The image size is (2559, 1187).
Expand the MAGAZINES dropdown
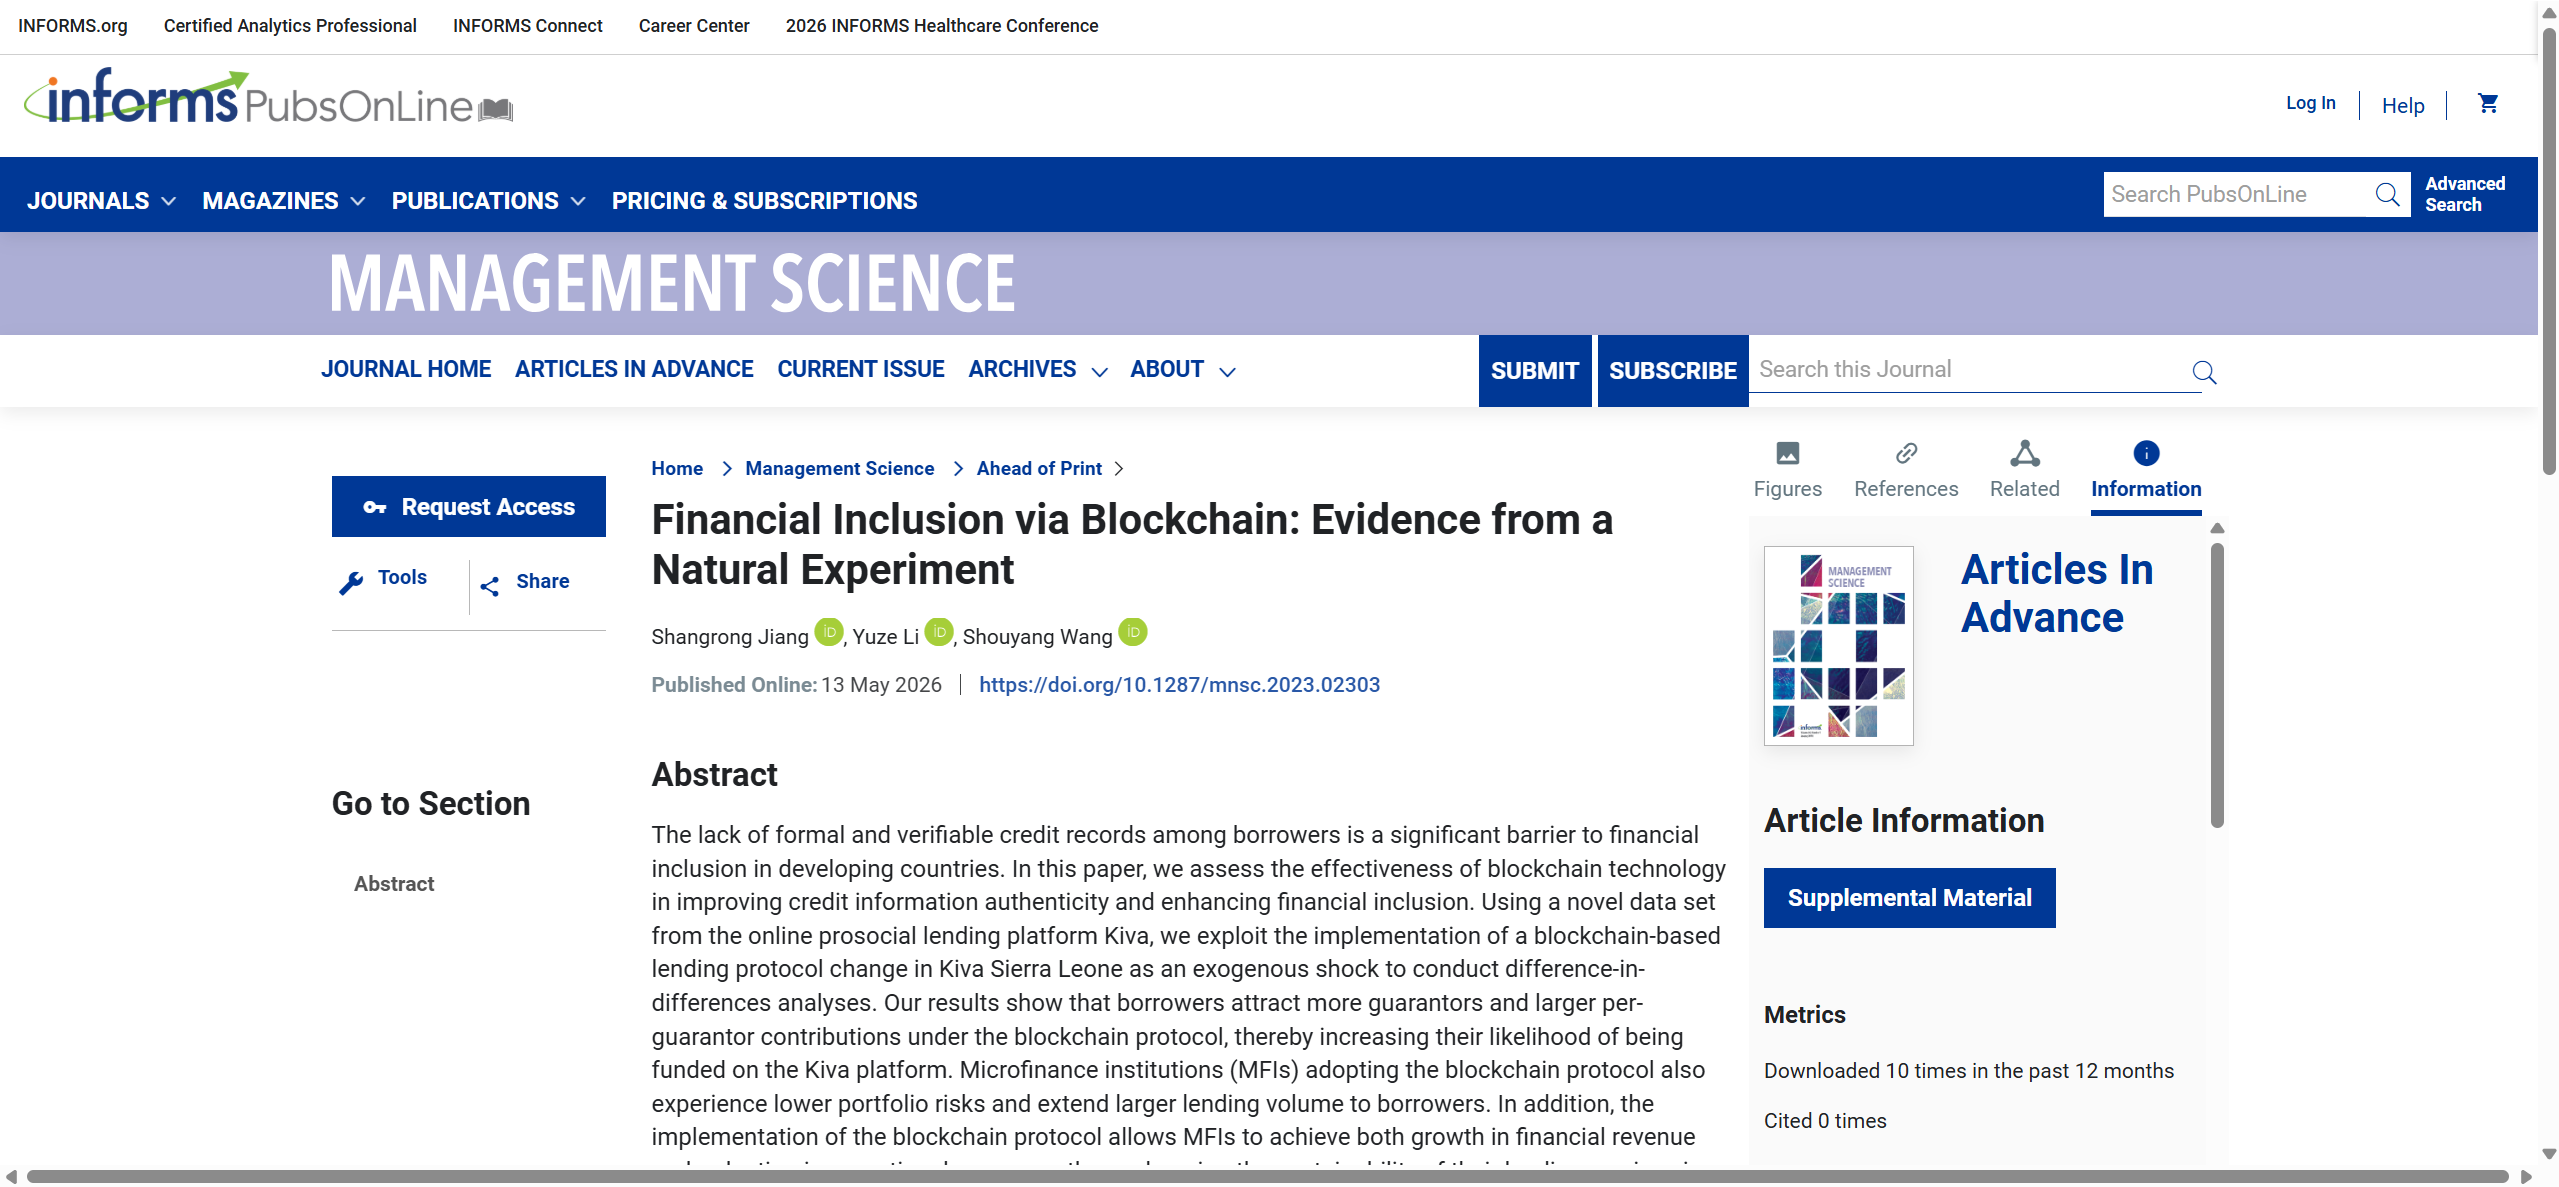tap(283, 201)
